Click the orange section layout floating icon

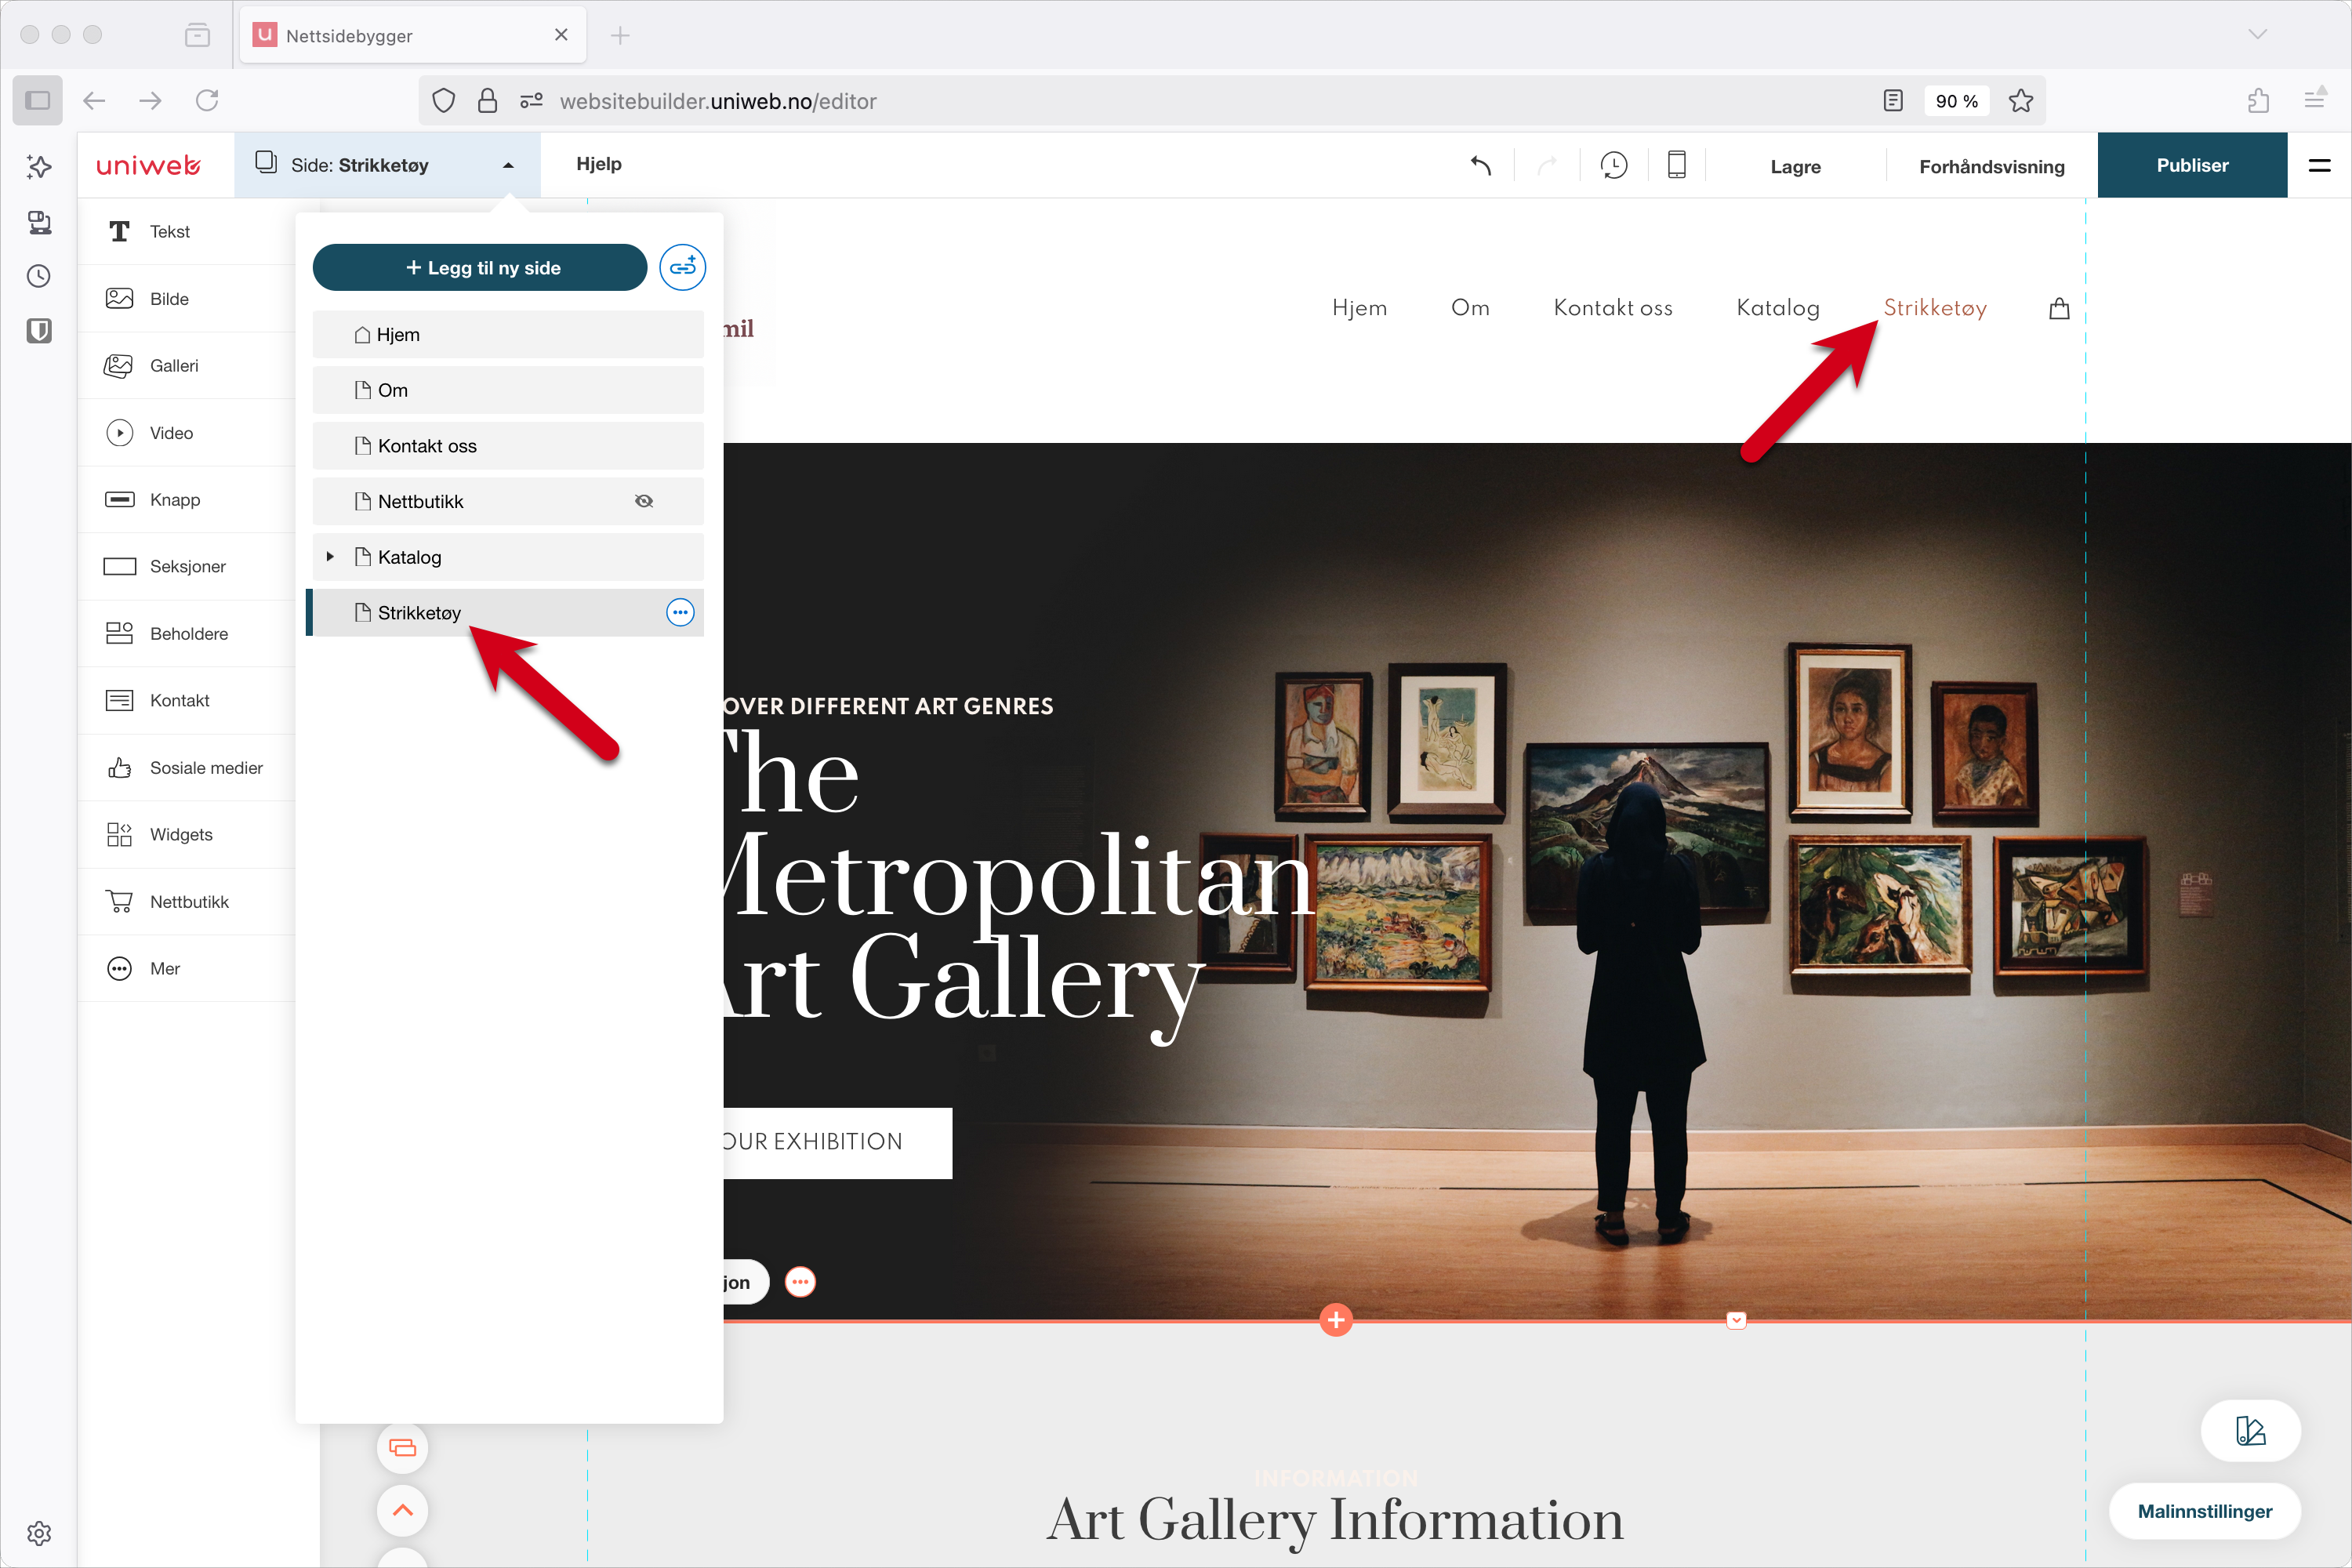tap(403, 1447)
